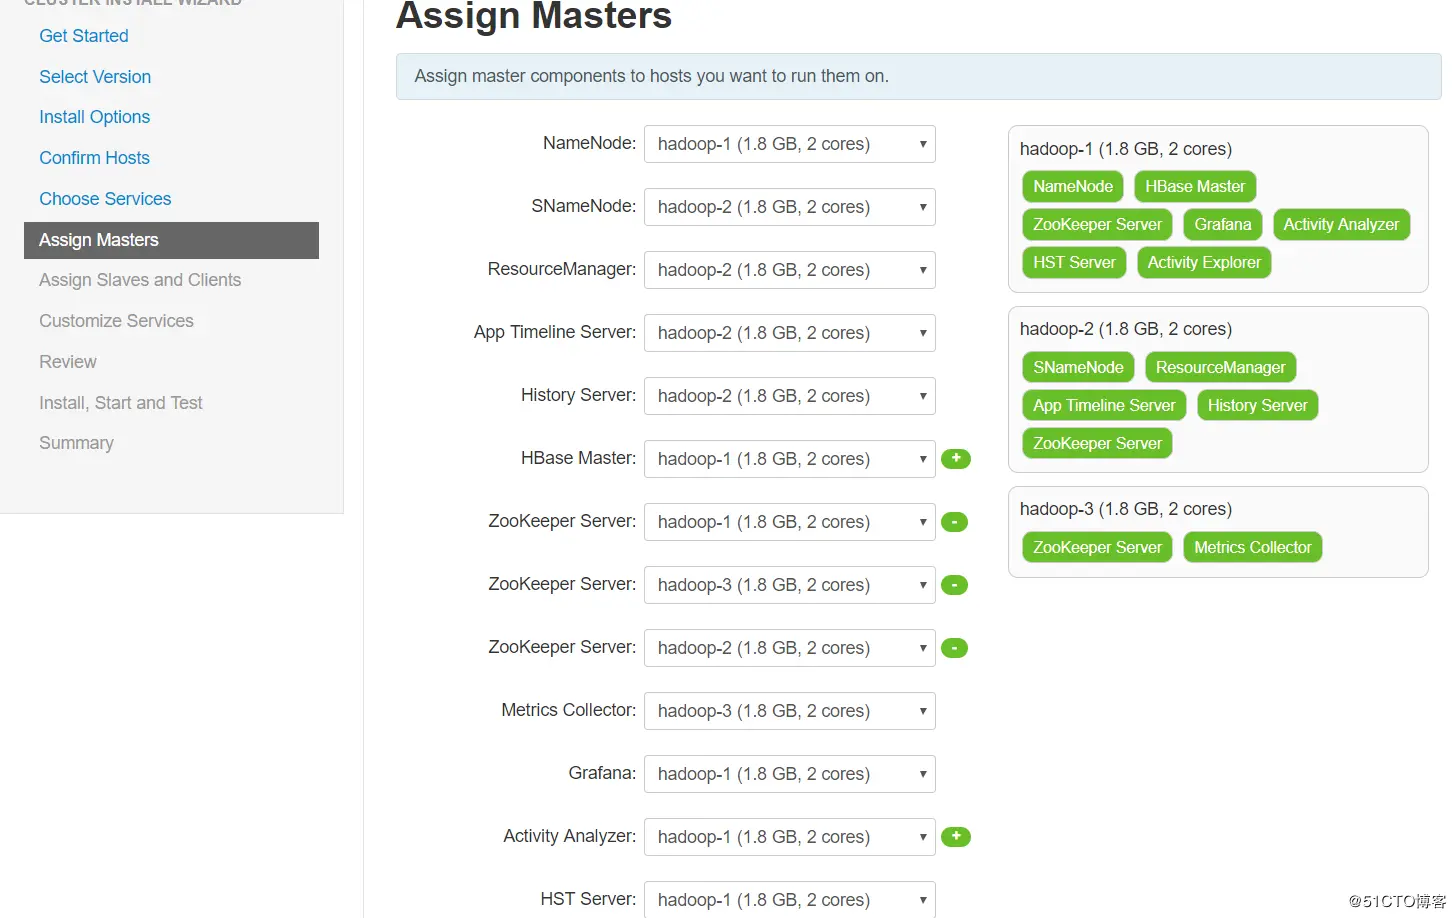
Task: Click the Activity Explorer tag under hadoop-1
Action: pos(1204,263)
